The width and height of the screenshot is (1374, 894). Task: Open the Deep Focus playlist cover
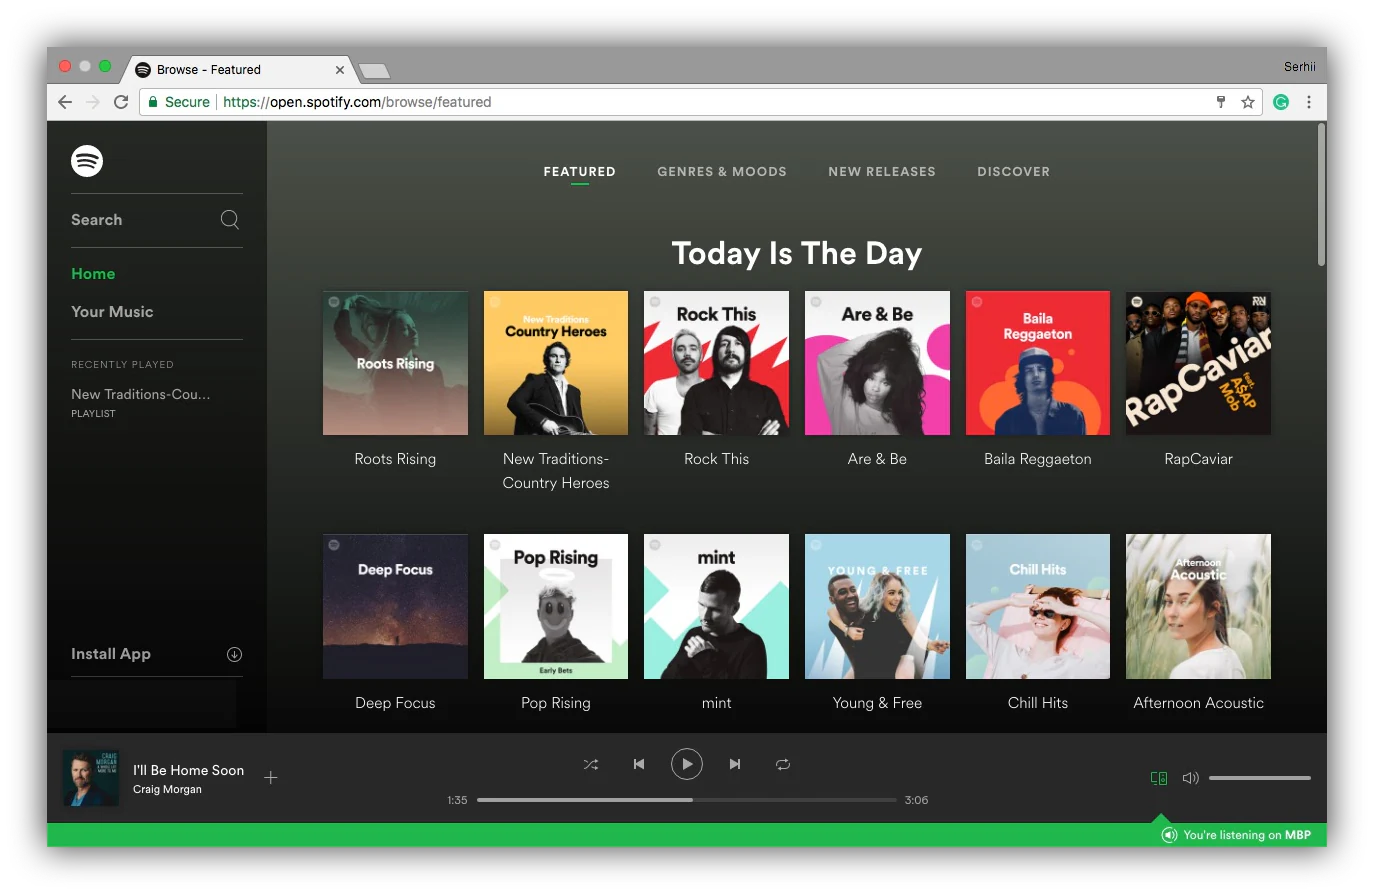[x=395, y=607]
